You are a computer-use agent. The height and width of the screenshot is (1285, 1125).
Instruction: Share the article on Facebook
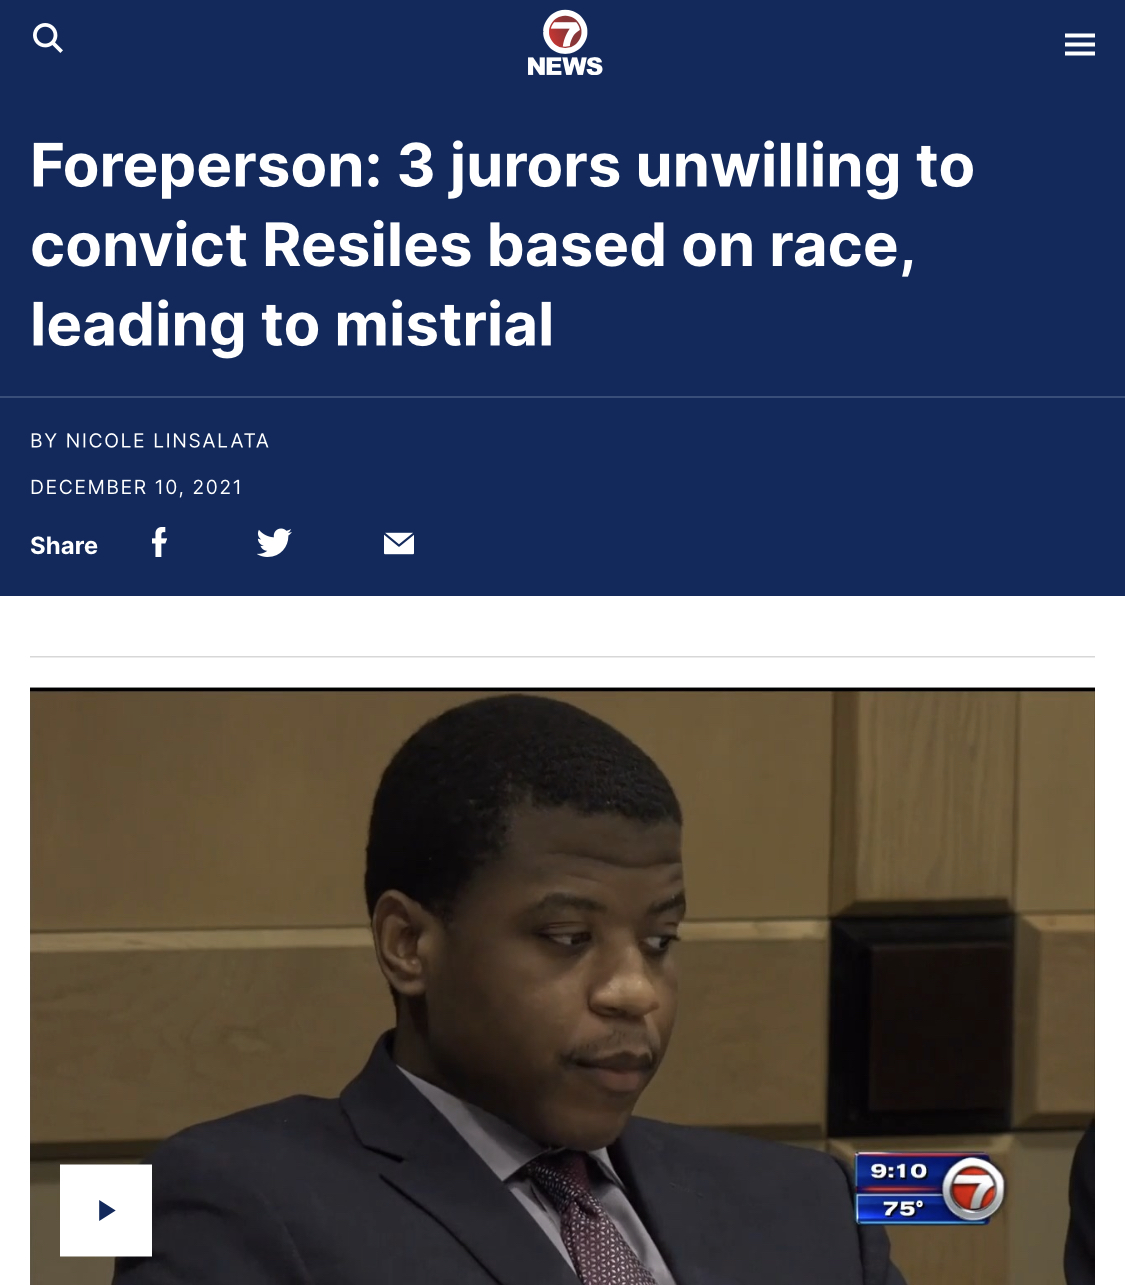tap(159, 543)
